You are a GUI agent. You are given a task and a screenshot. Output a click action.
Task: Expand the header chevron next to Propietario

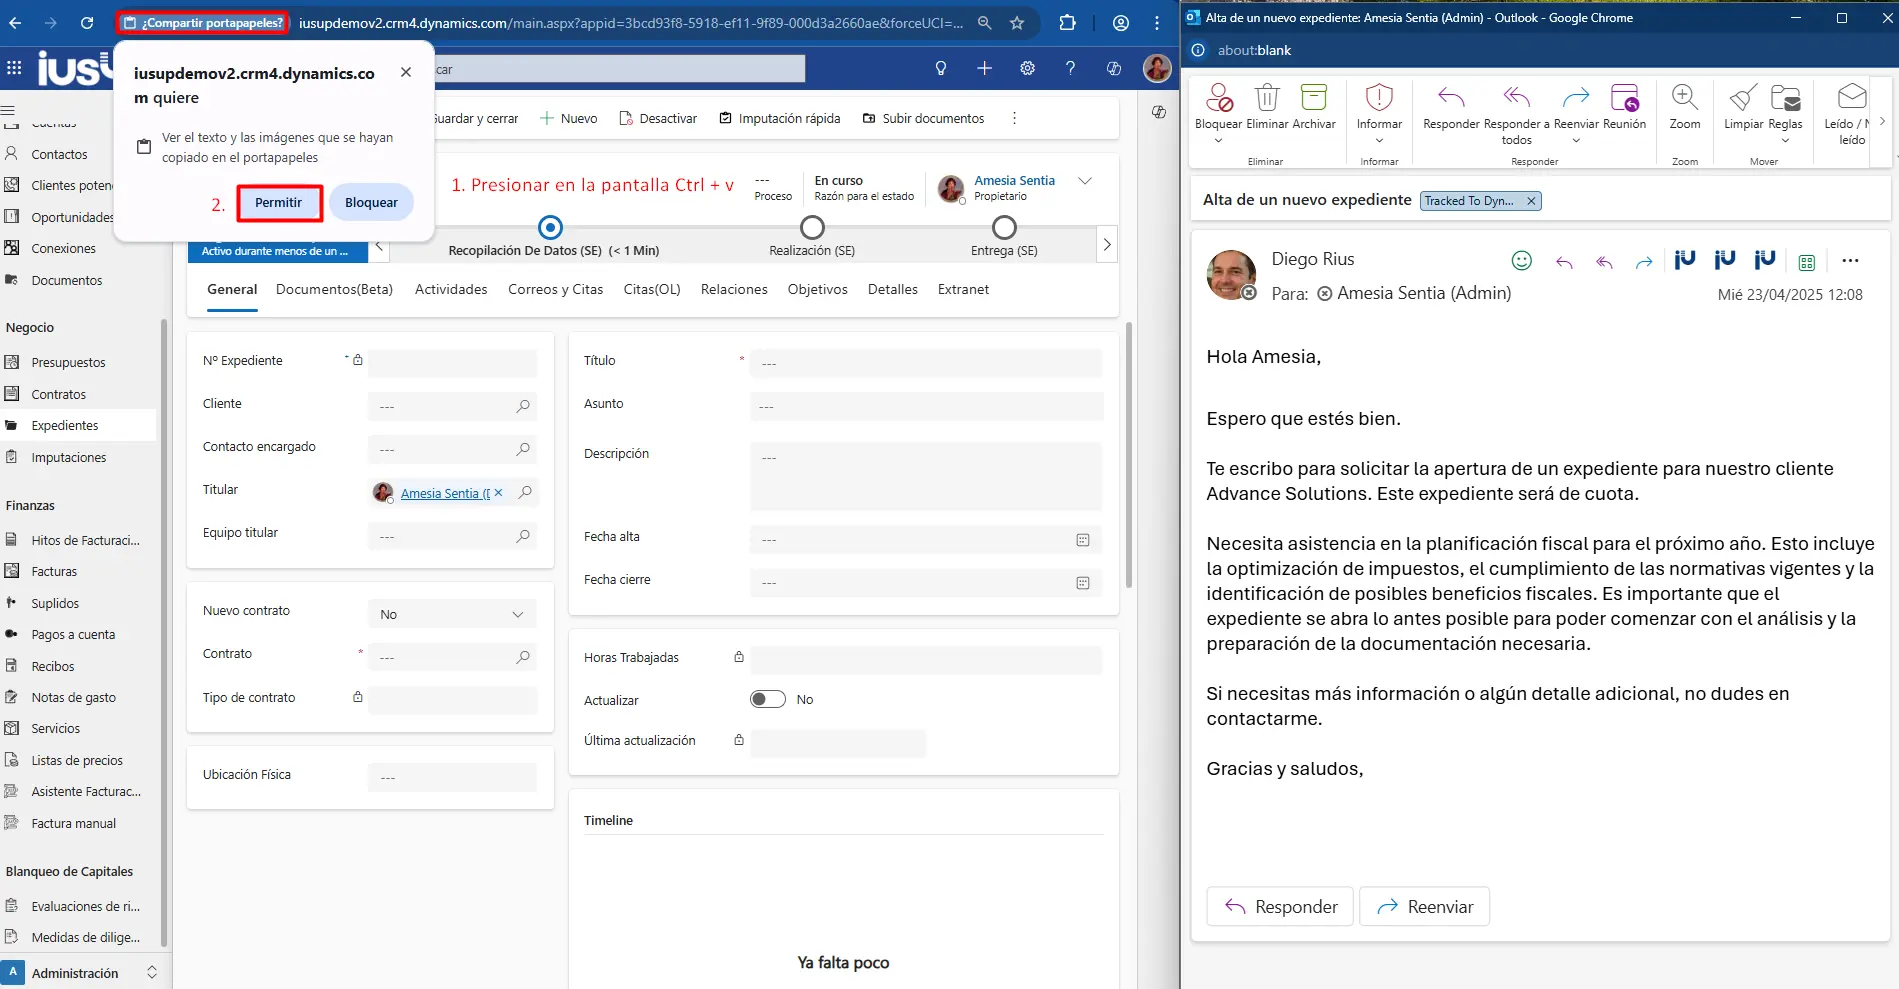click(1085, 181)
